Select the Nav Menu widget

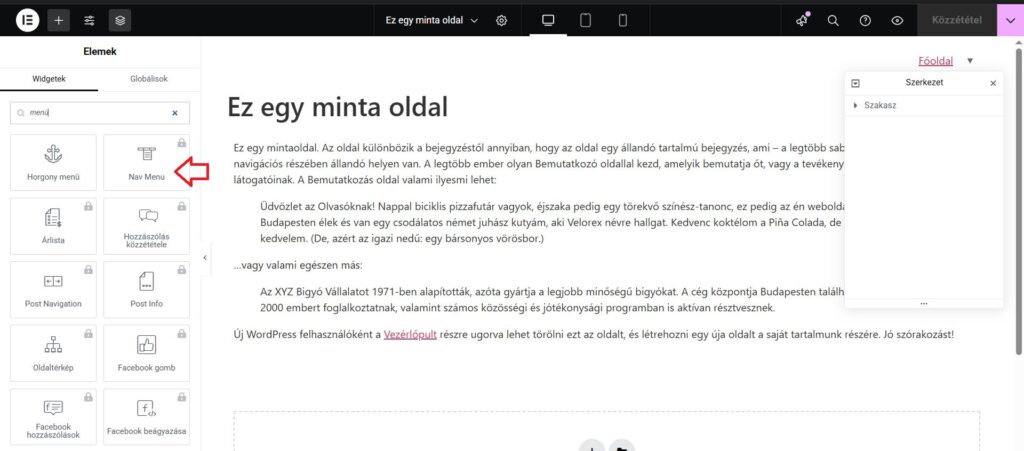146,163
